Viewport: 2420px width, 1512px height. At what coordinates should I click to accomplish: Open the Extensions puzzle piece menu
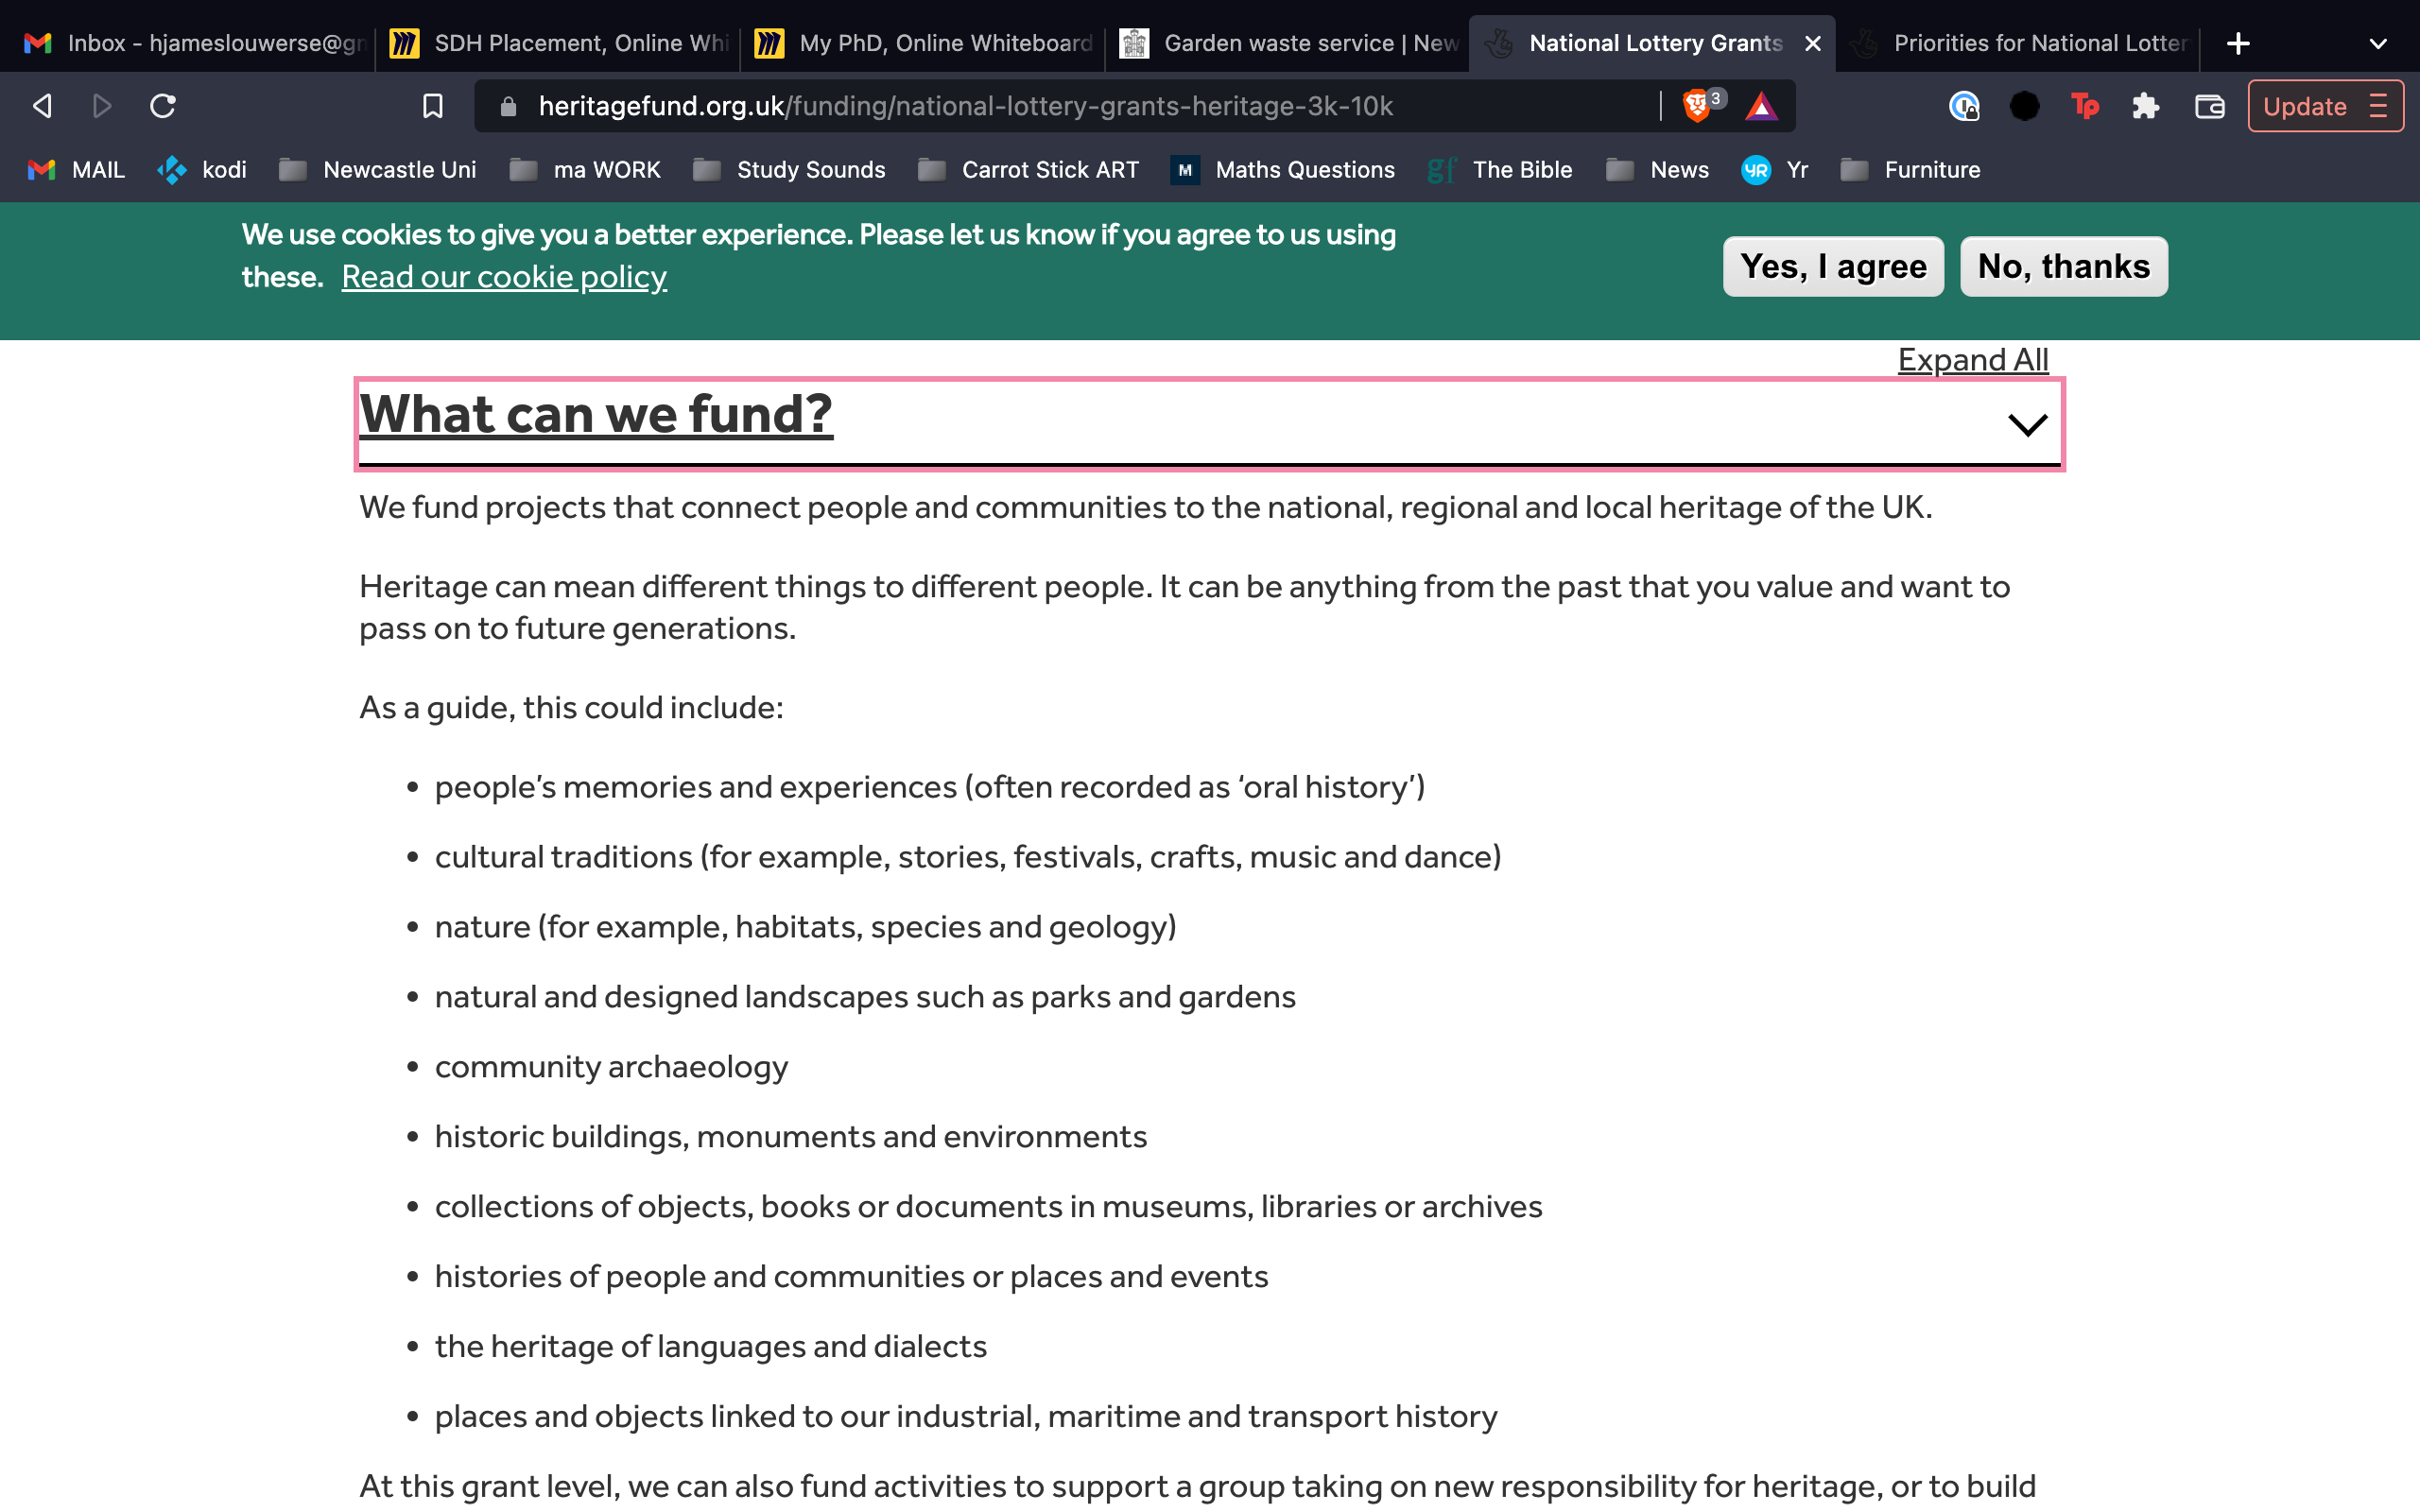pyautogui.click(x=2146, y=106)
